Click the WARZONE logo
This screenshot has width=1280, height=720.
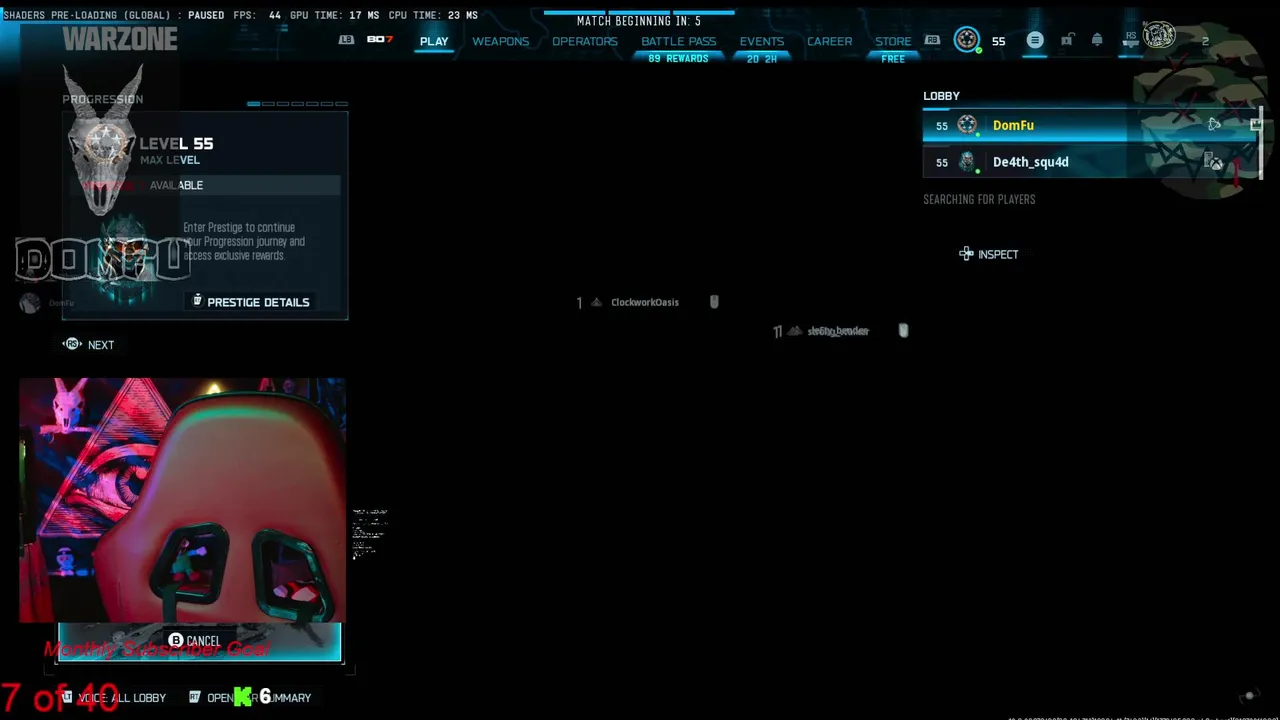(x=120, y=39)
